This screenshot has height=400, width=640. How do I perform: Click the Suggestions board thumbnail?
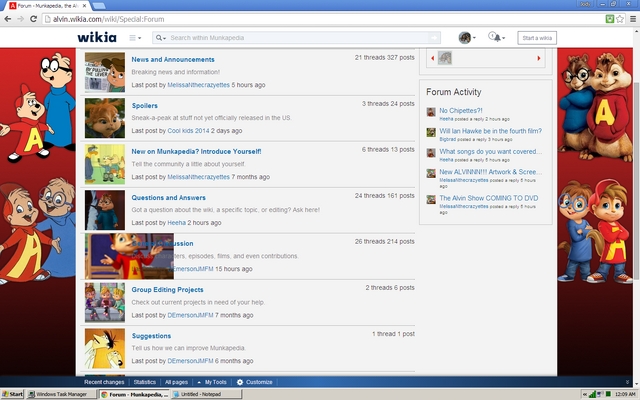105,349
